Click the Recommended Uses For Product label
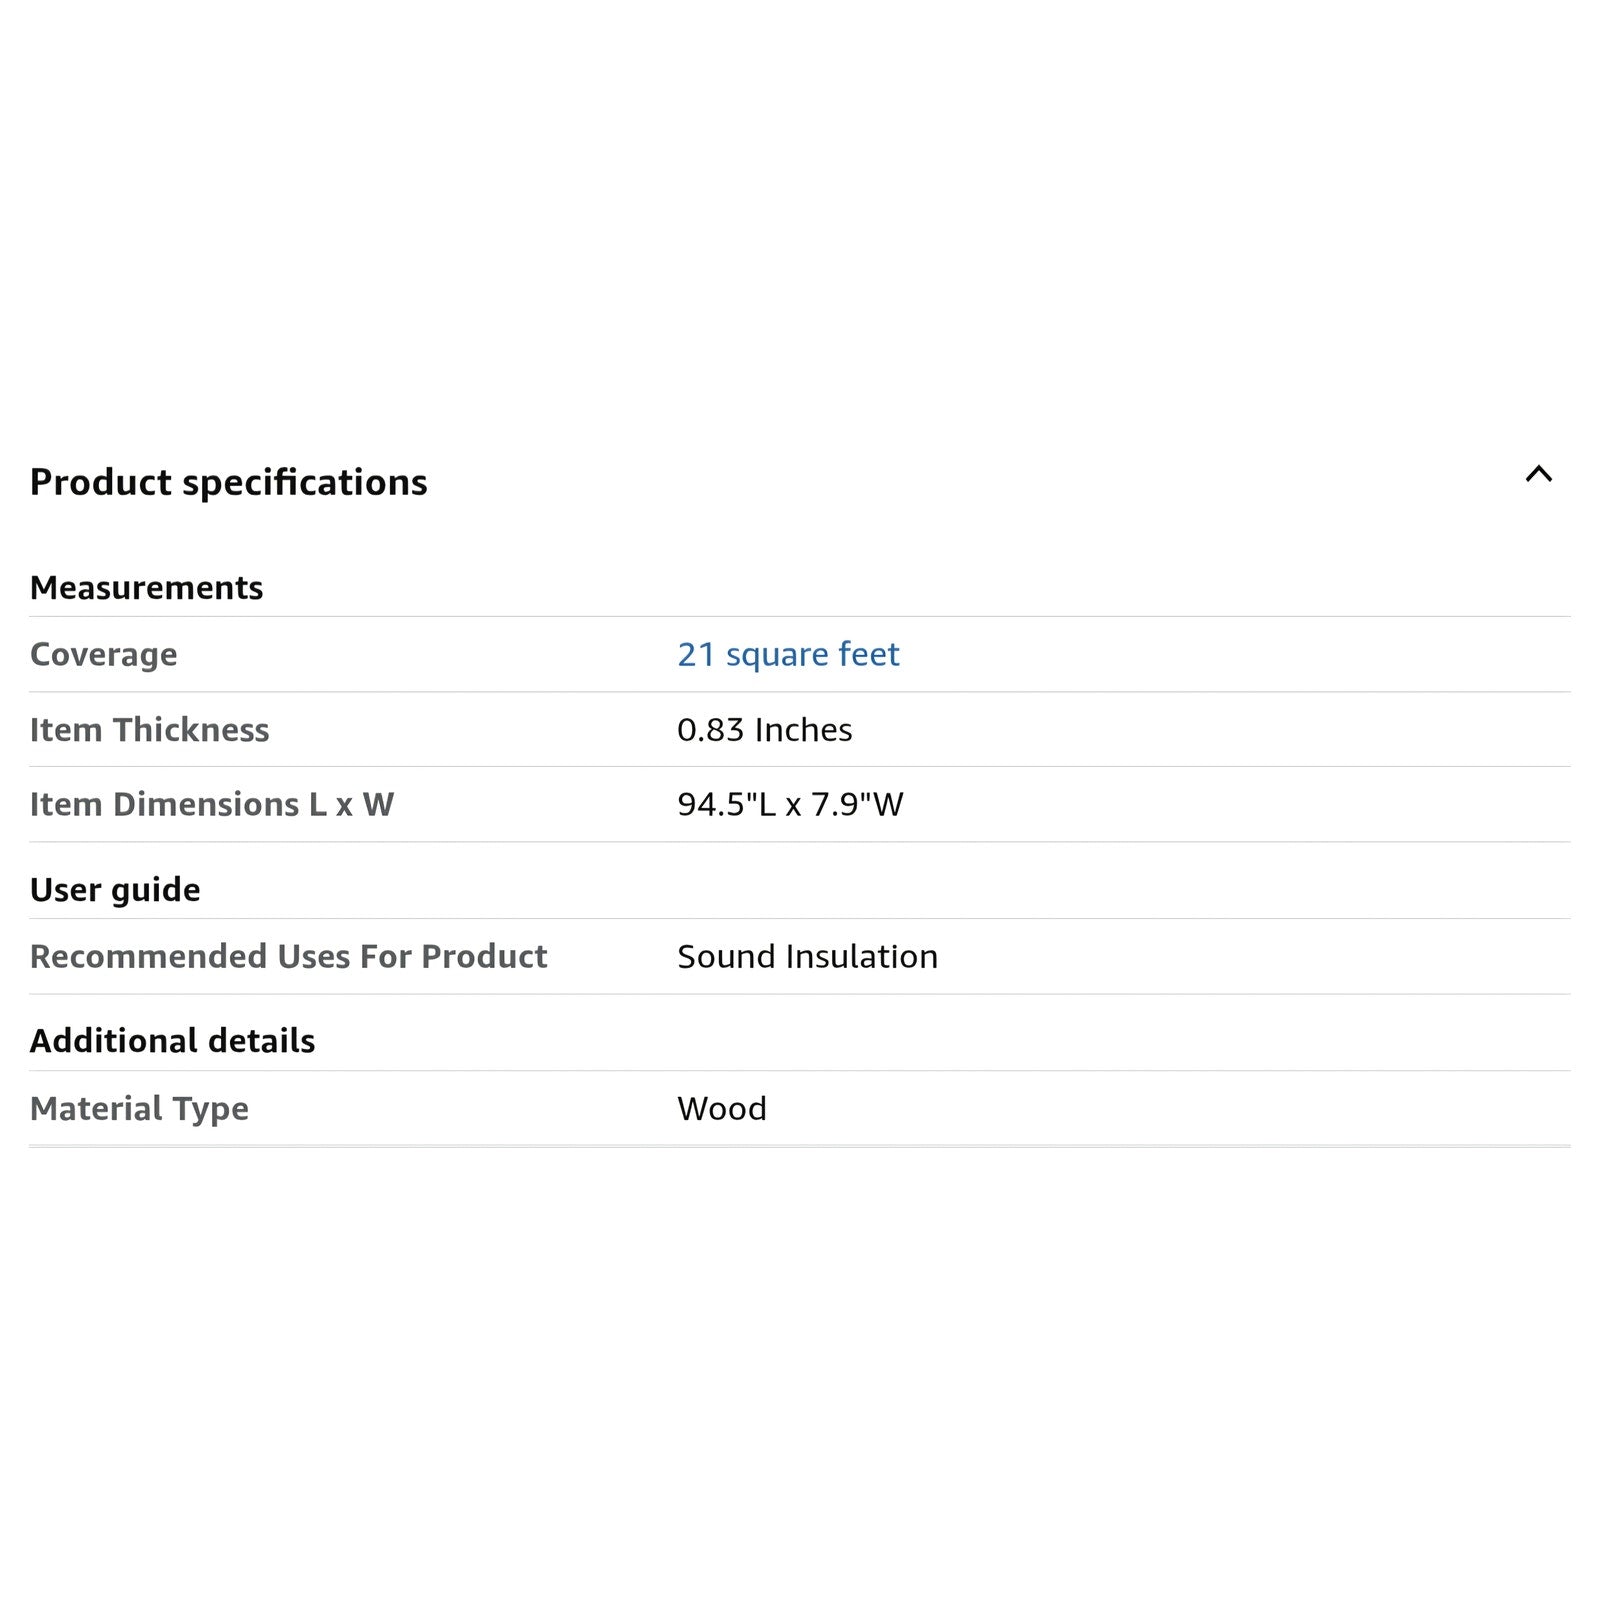 288,956
